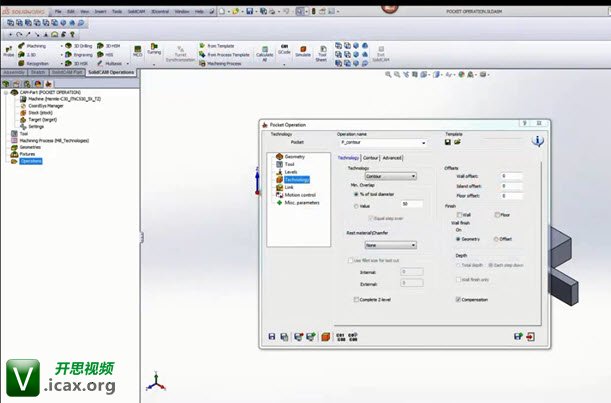The width and height of the screenshot is (611, 403).
Task: Click the MCO ribbon icon
Action: pyautogui.click(x=138, y=51)
